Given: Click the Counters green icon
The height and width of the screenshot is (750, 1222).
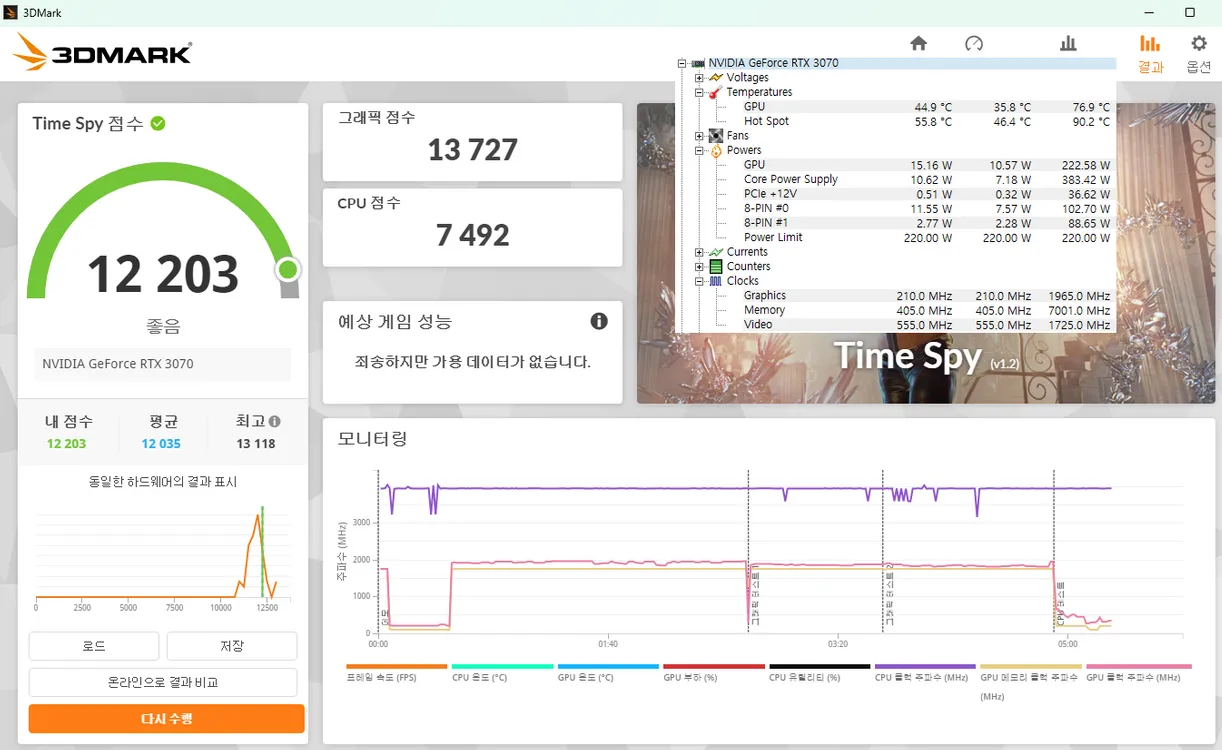Looking at the screenshot, I should pos(716,267).
